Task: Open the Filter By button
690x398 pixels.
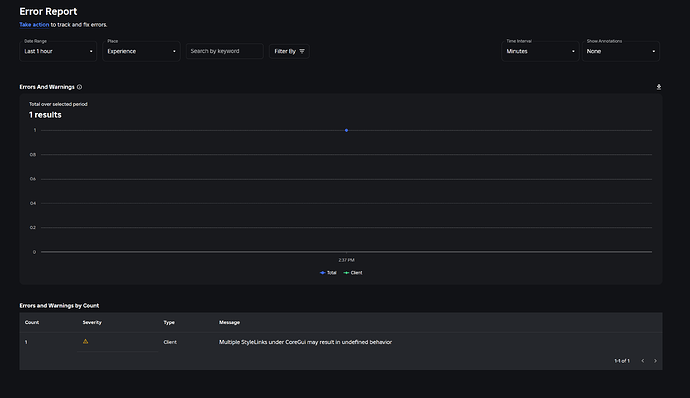Action: point(289,51)
